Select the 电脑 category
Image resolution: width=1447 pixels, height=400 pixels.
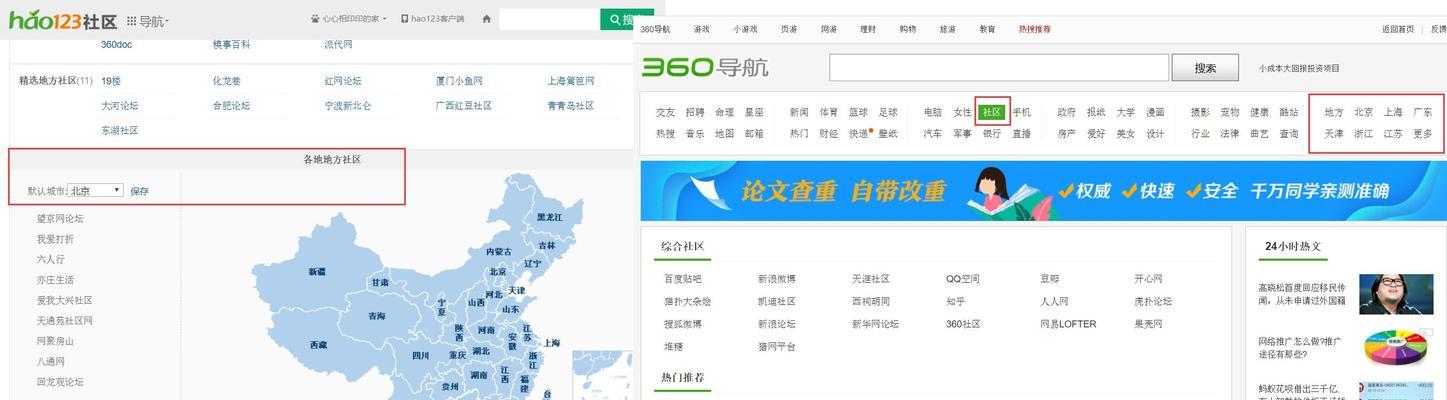pyautogui.click(x=932, y=112)
